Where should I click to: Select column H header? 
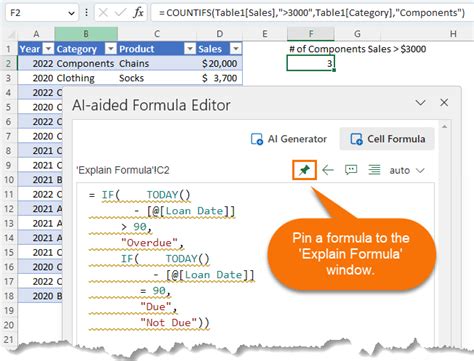point(453,34)
